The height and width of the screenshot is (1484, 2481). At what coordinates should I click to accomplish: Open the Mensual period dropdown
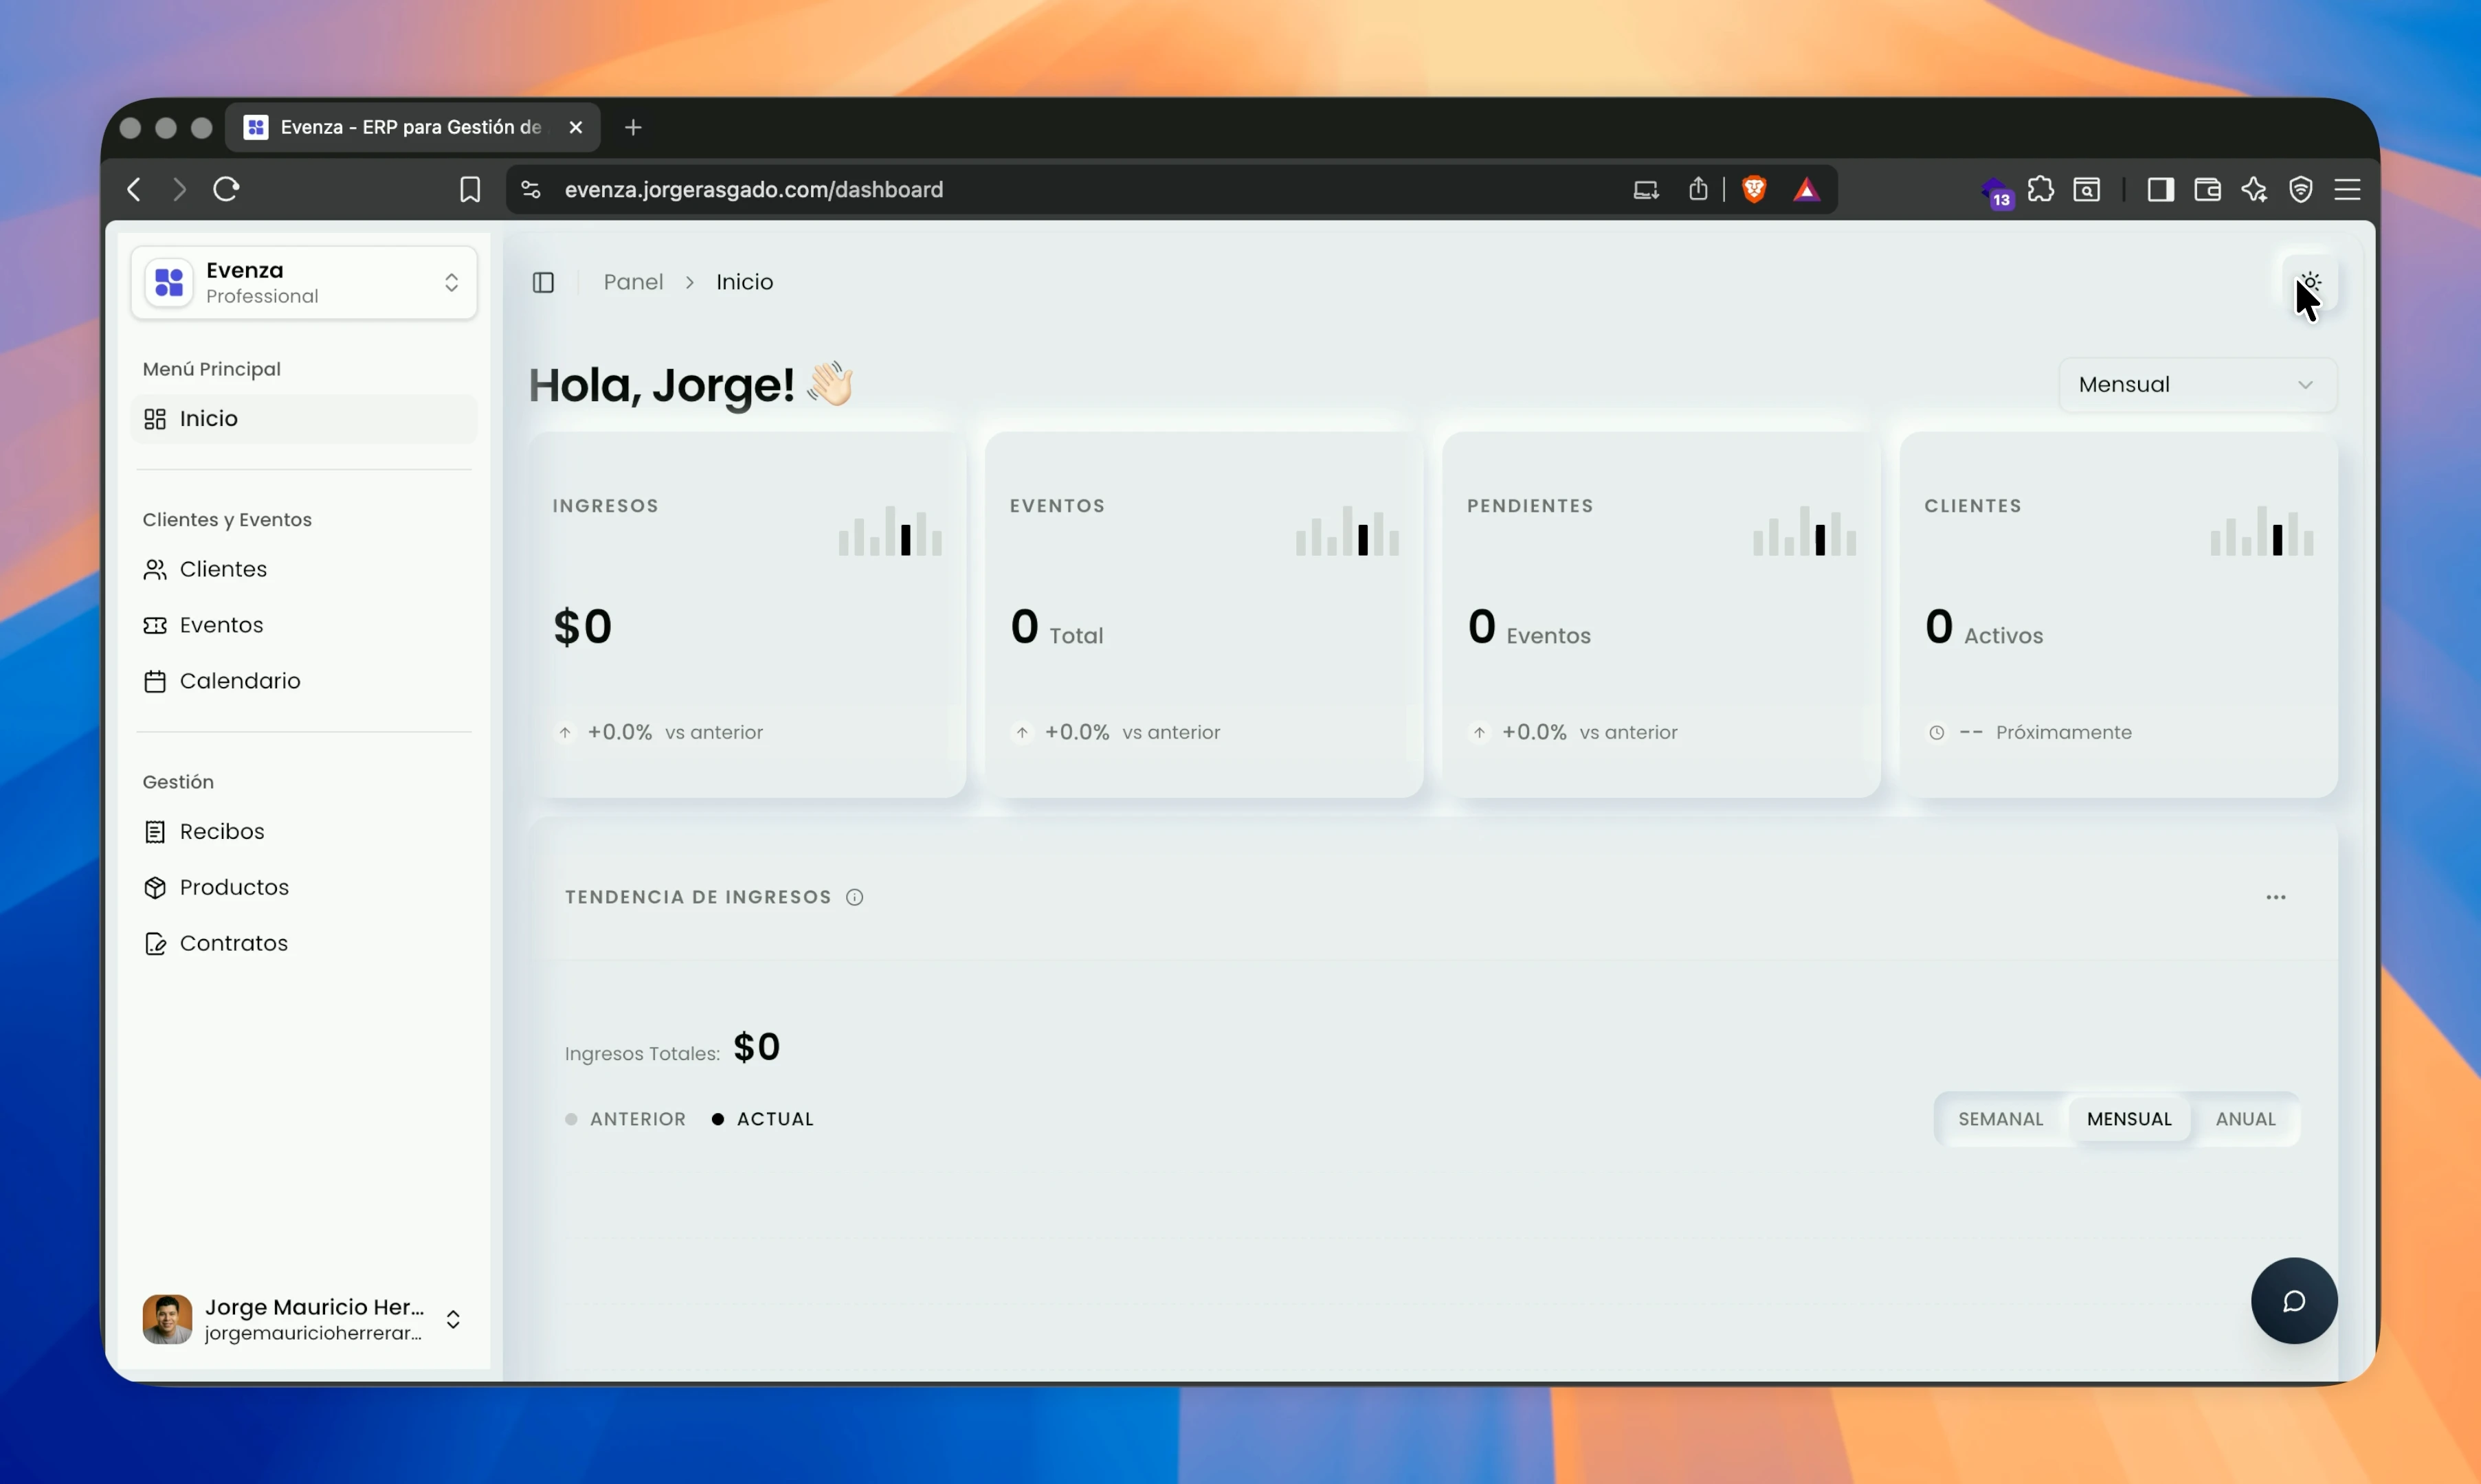(x=2196, y=384)
